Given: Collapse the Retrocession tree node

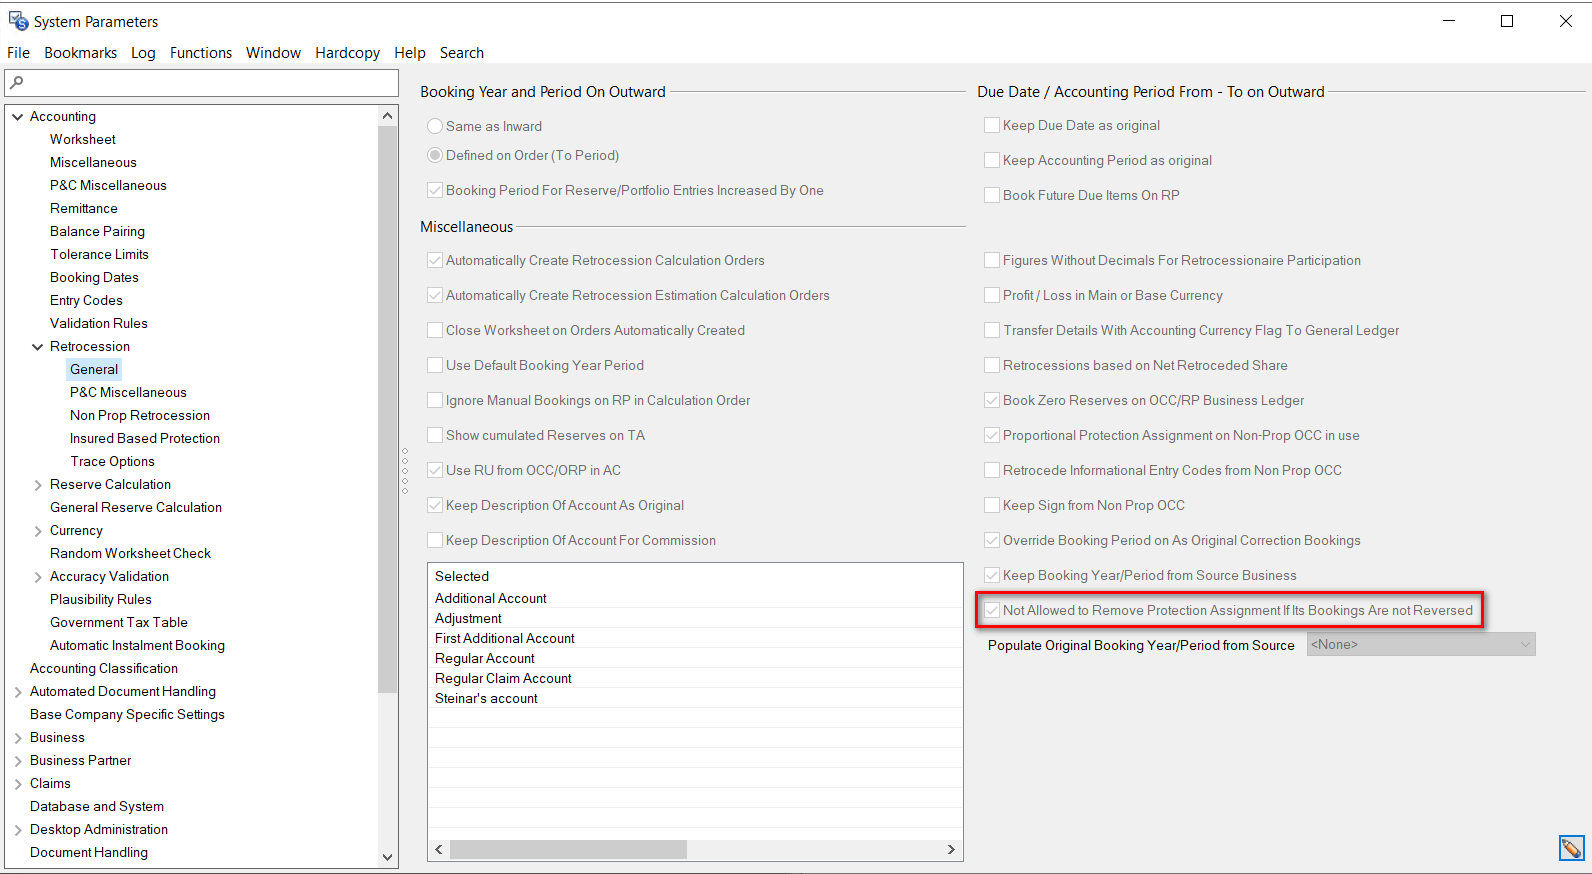Looking at the screenshot, I should (x=38, y=347).
